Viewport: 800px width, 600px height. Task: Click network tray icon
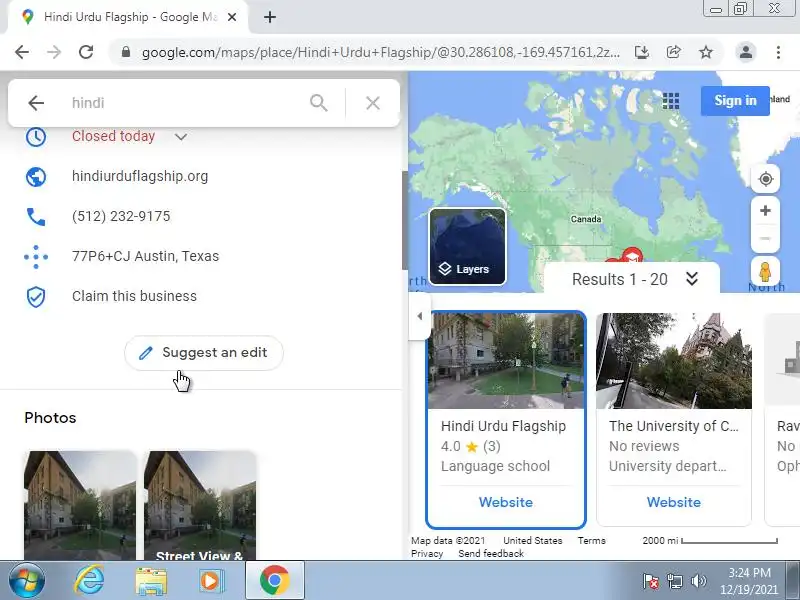pyautogui.click(x=674, y=581)
